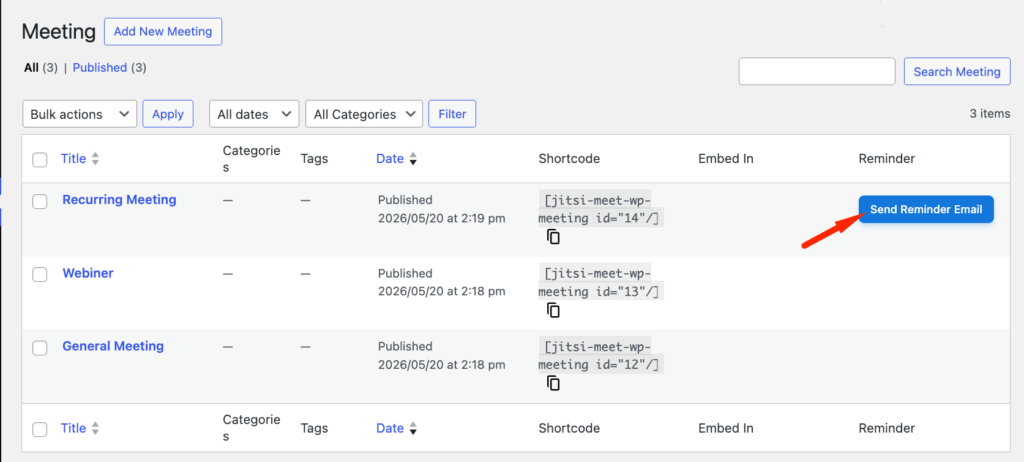Viewport: 1024px width, 462px height.
Task: Open the General Meeting title link
Action: point(113,346)
